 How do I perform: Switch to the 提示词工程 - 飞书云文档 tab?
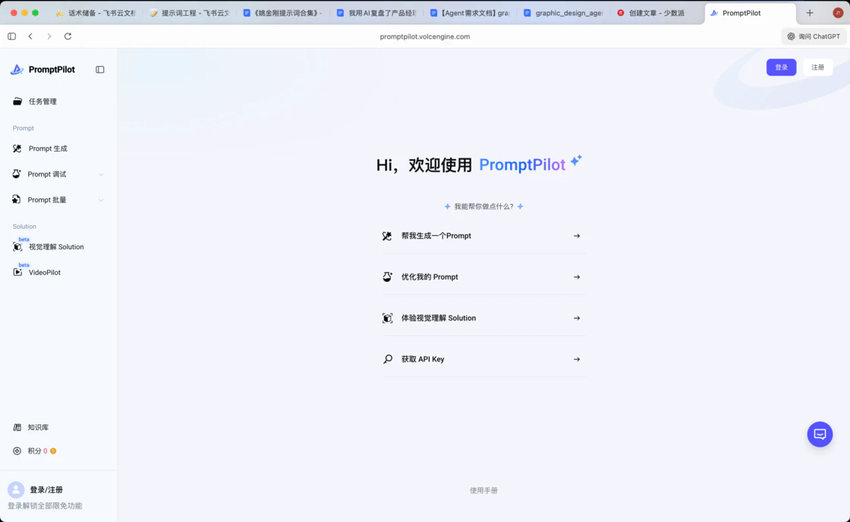pyautogui.click(x=189, y=12)
